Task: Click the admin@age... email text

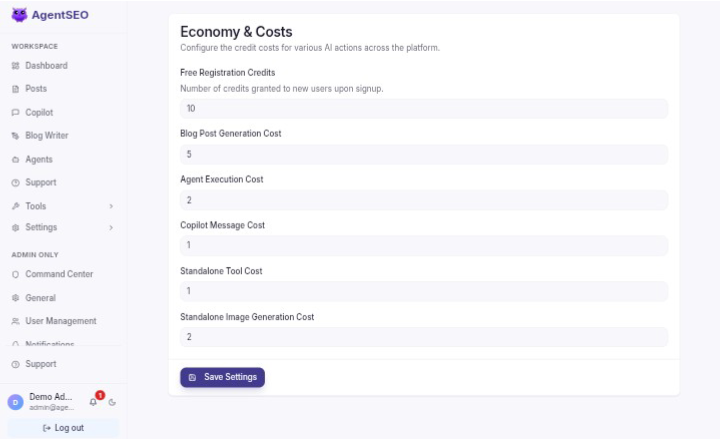Action: [x=51, y=407]
